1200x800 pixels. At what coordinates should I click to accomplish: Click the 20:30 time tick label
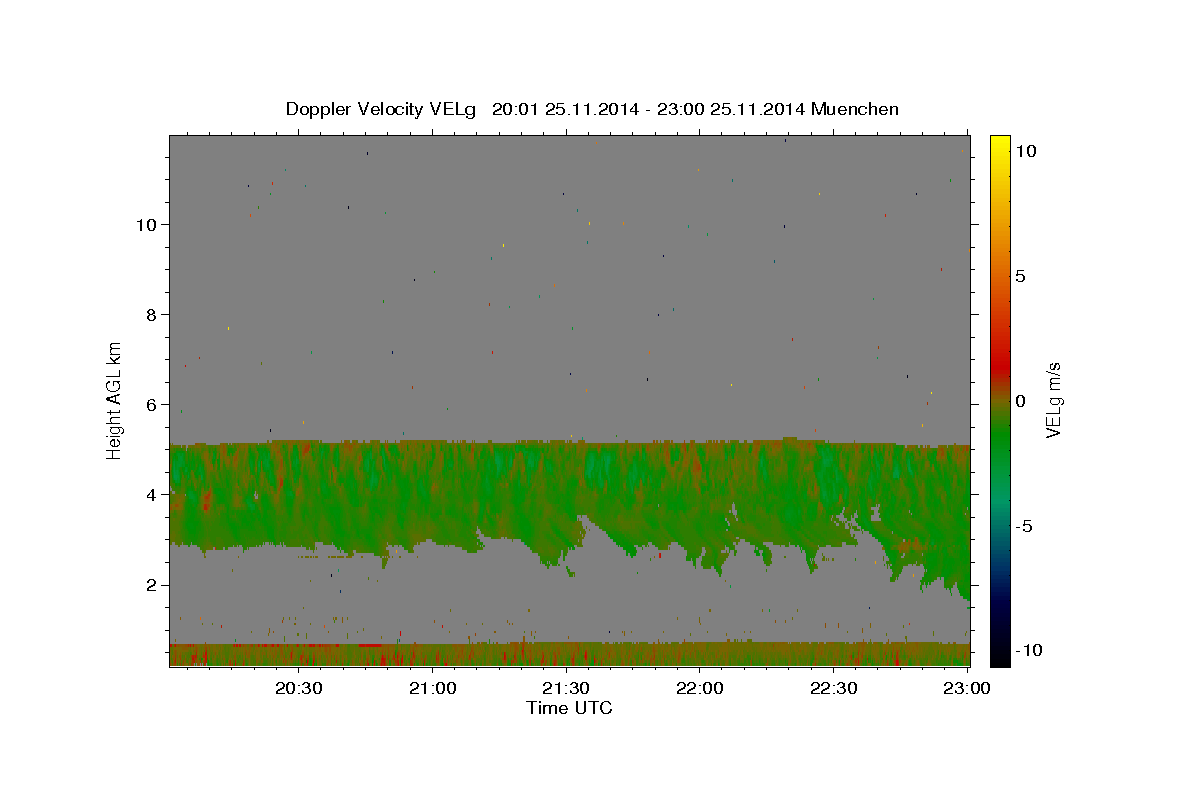tap(299, 688)
